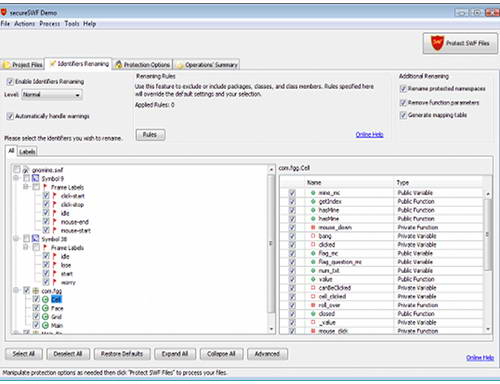Open the Rules dialog button

coord(150,135)
